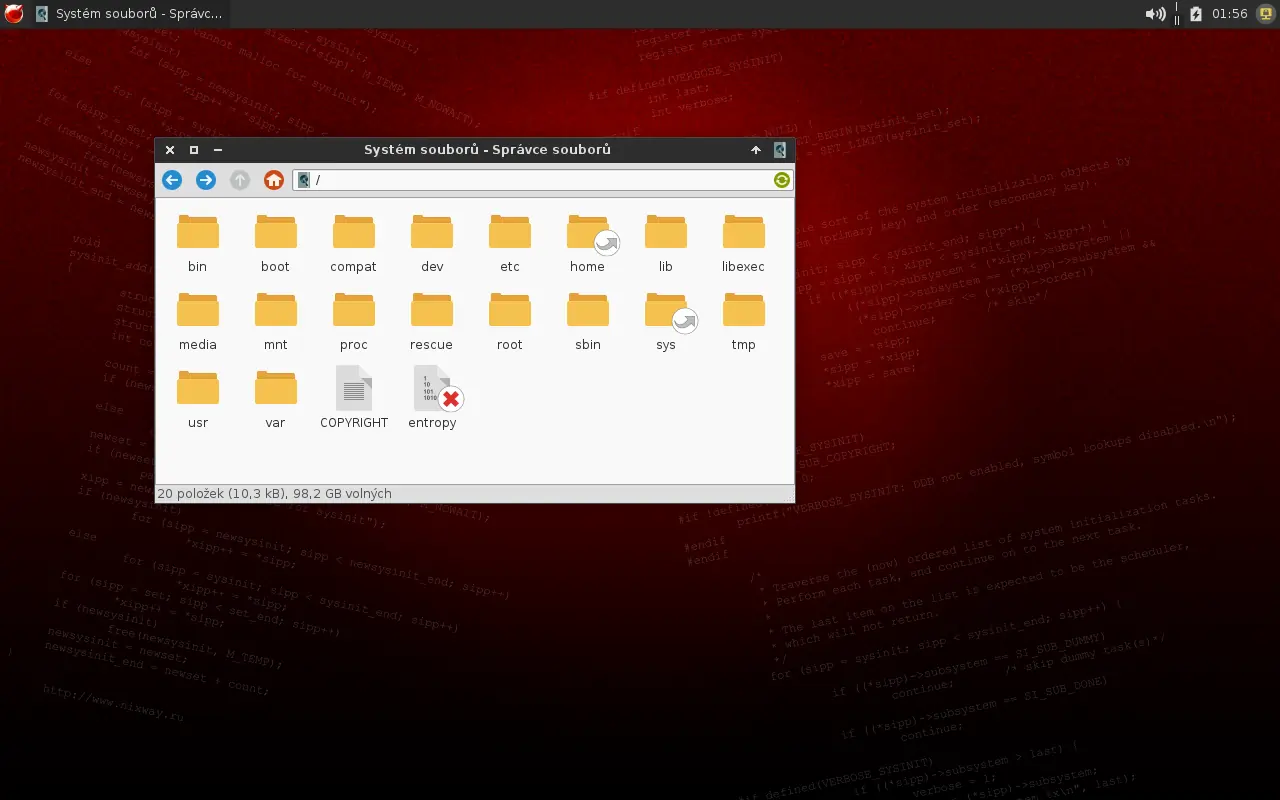
Task: Go forward with the right arrow button
Action: click(206, 180)
